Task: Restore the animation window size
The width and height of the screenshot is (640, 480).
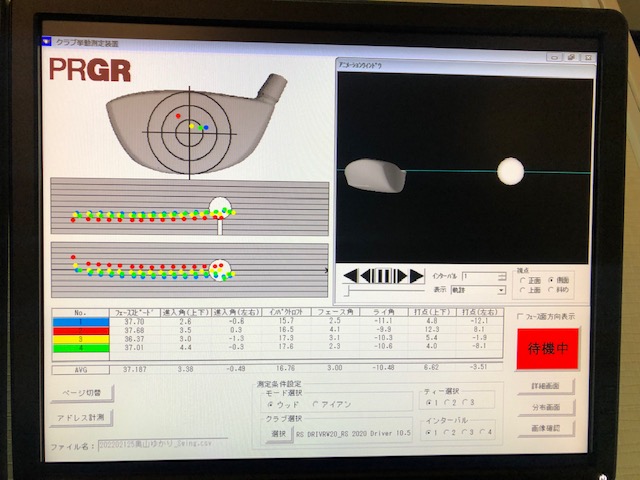Action: [x=571, y=58]
